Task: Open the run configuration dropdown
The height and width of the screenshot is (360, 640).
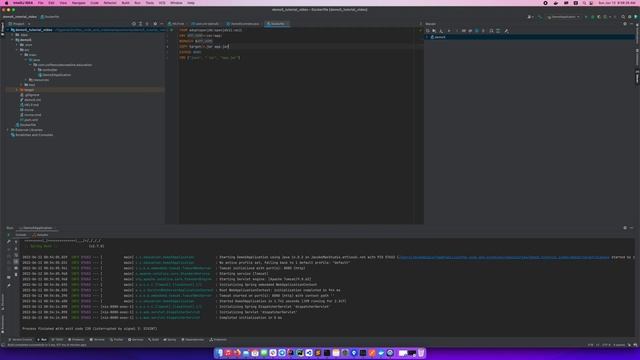Action: (563, 17)
